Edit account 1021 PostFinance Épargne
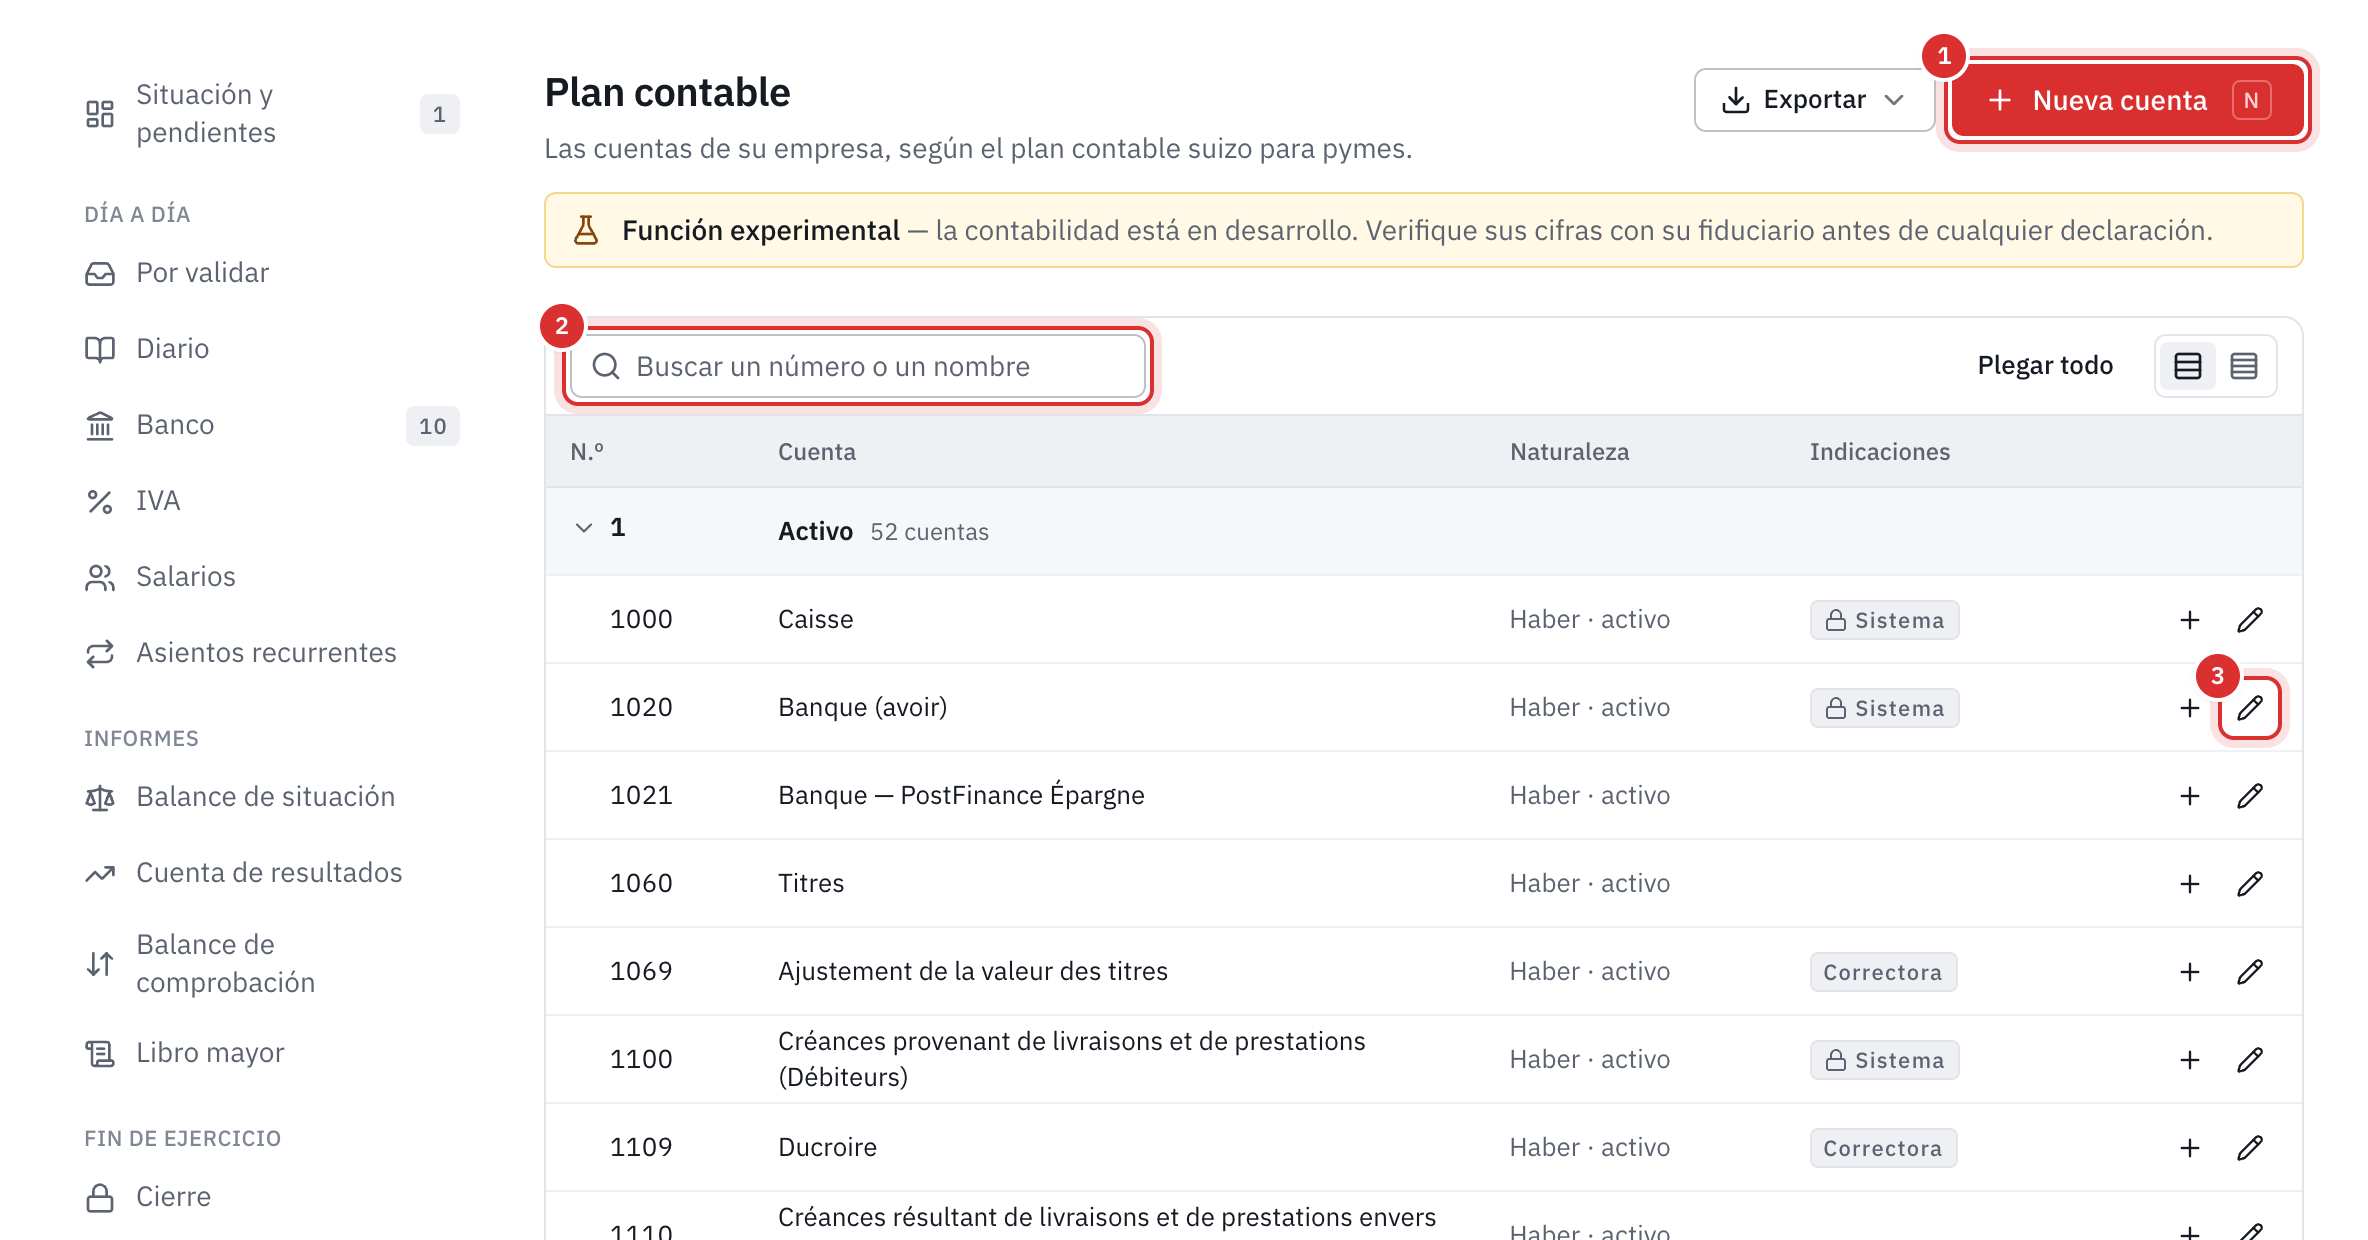The width and height of the screenshot is (2368, 1240). 2250,796
